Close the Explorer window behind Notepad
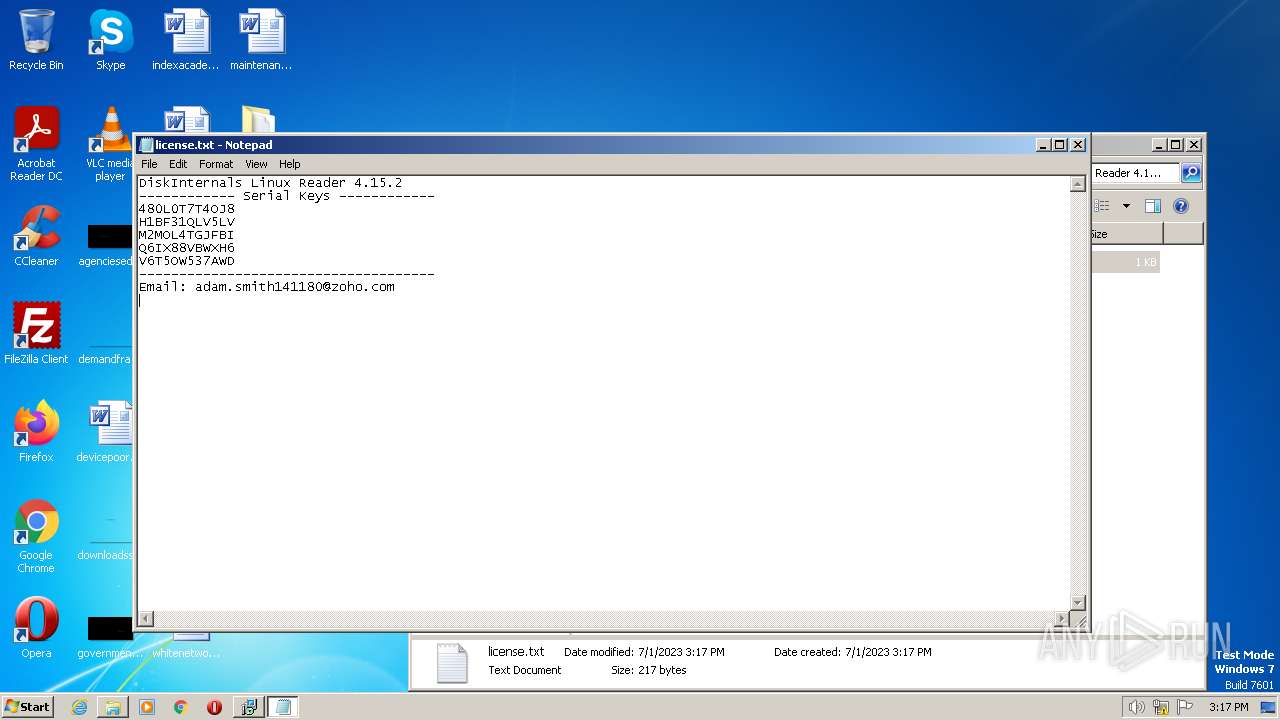This screenshot has width=1280, height=720. pos(1193,145)
